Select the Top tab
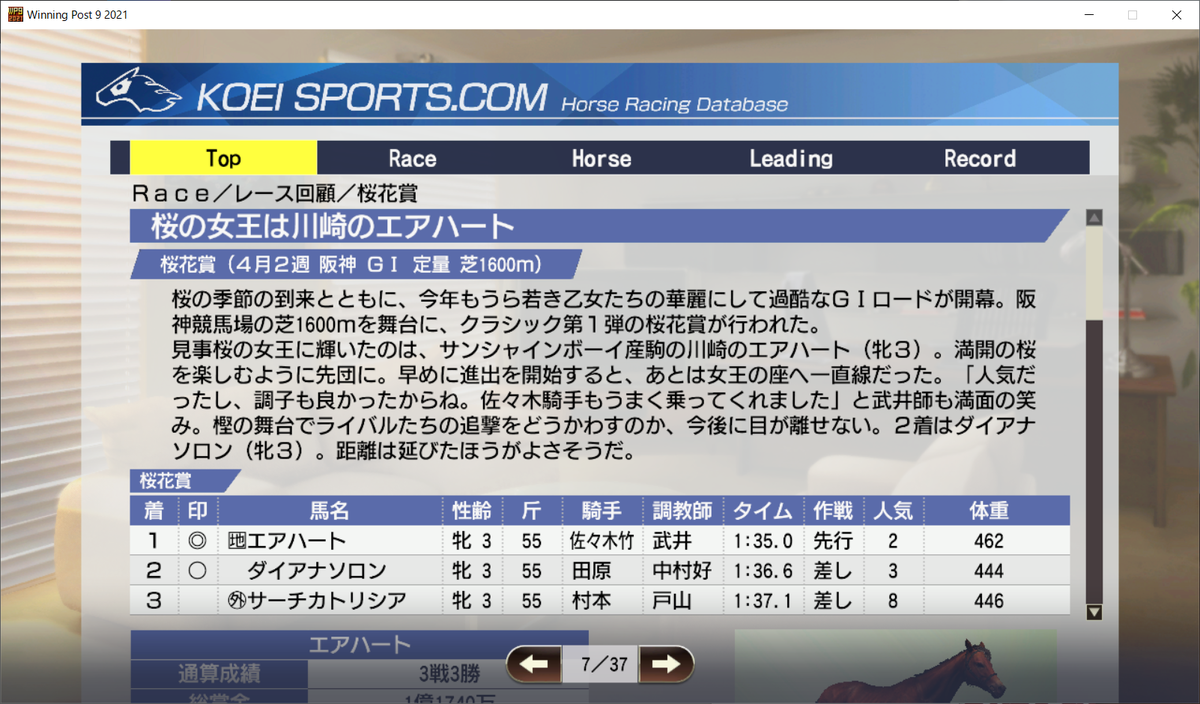The image size is (1200, 704). click(x=224, y=158)
